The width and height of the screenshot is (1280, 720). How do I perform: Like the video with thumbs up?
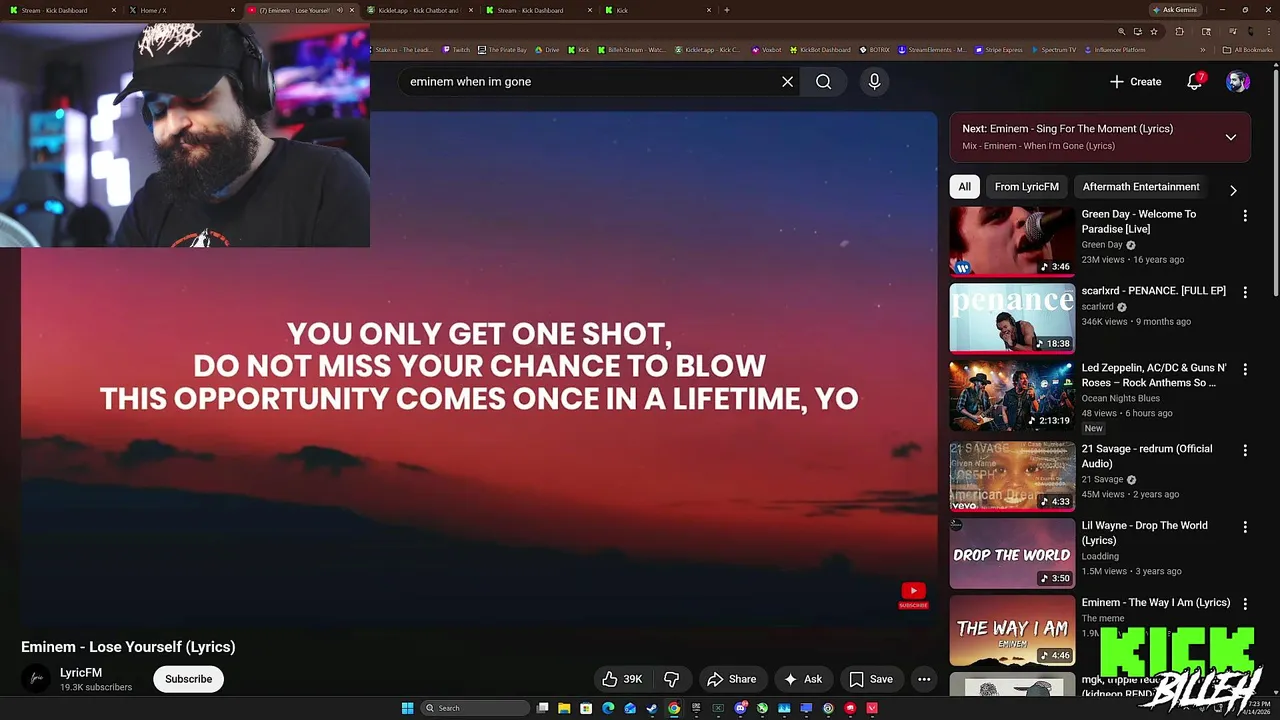[622, 679]
